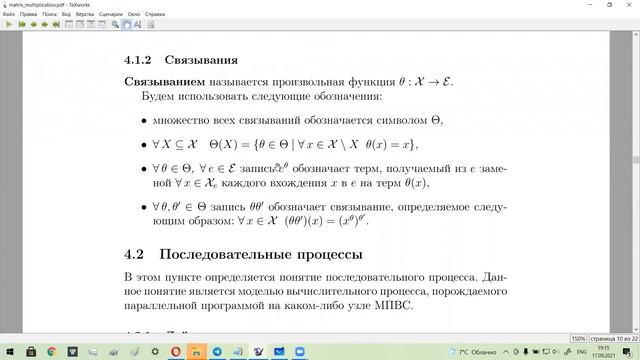Click the green Typeset play button
640x360 pixels.
(9, 24)
